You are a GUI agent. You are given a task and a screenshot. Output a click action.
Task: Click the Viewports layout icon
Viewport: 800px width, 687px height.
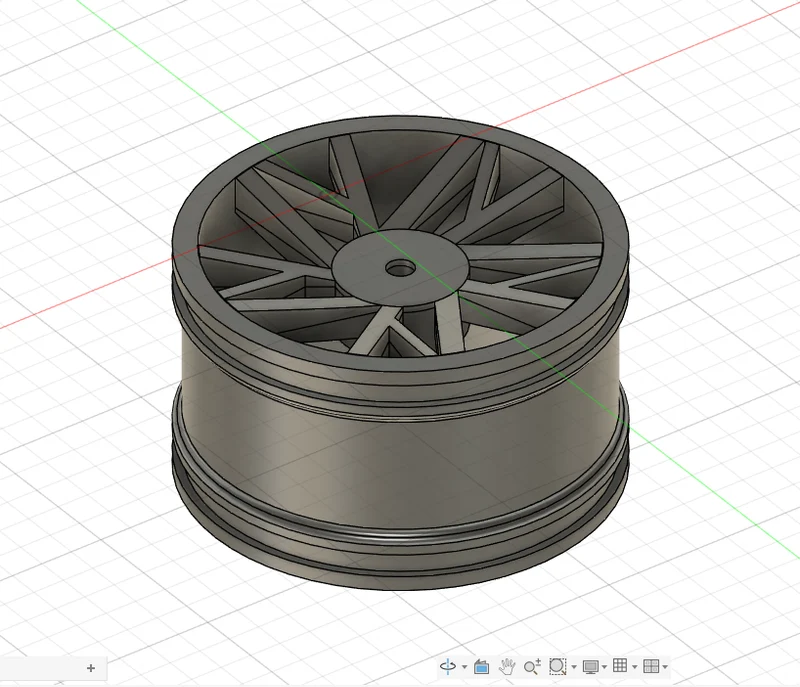[651, 666]
